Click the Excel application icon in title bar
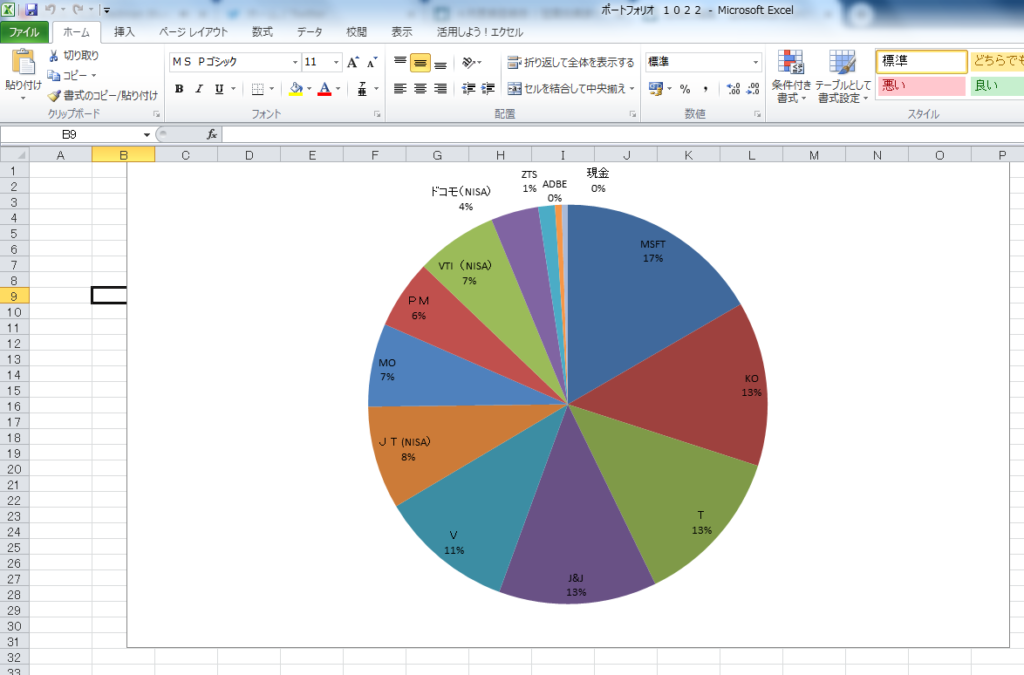Image resolution: width=1024 pixels, height=675 pixels. click(8, 10)
